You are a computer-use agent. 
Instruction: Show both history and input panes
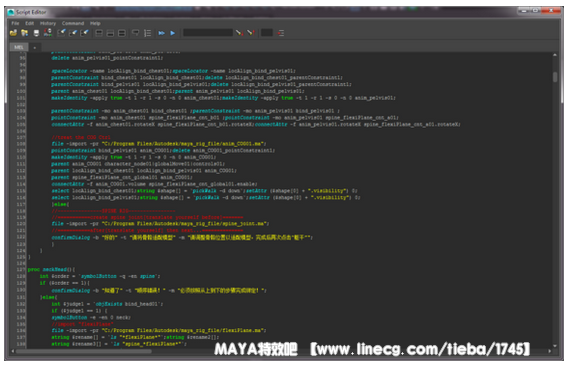point(122,33)
